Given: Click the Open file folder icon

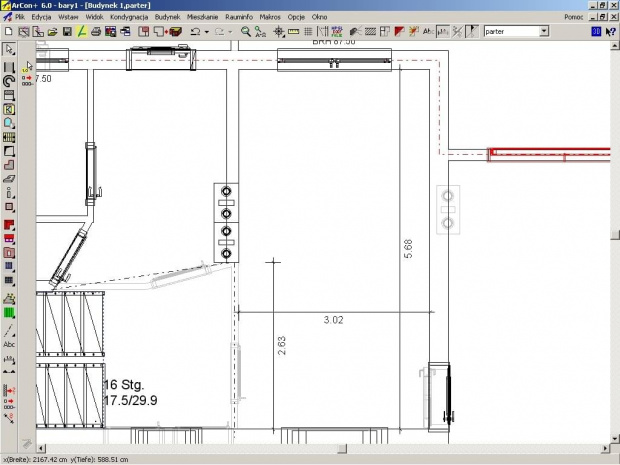Looking at the screenshot, I should coord(52,31).
